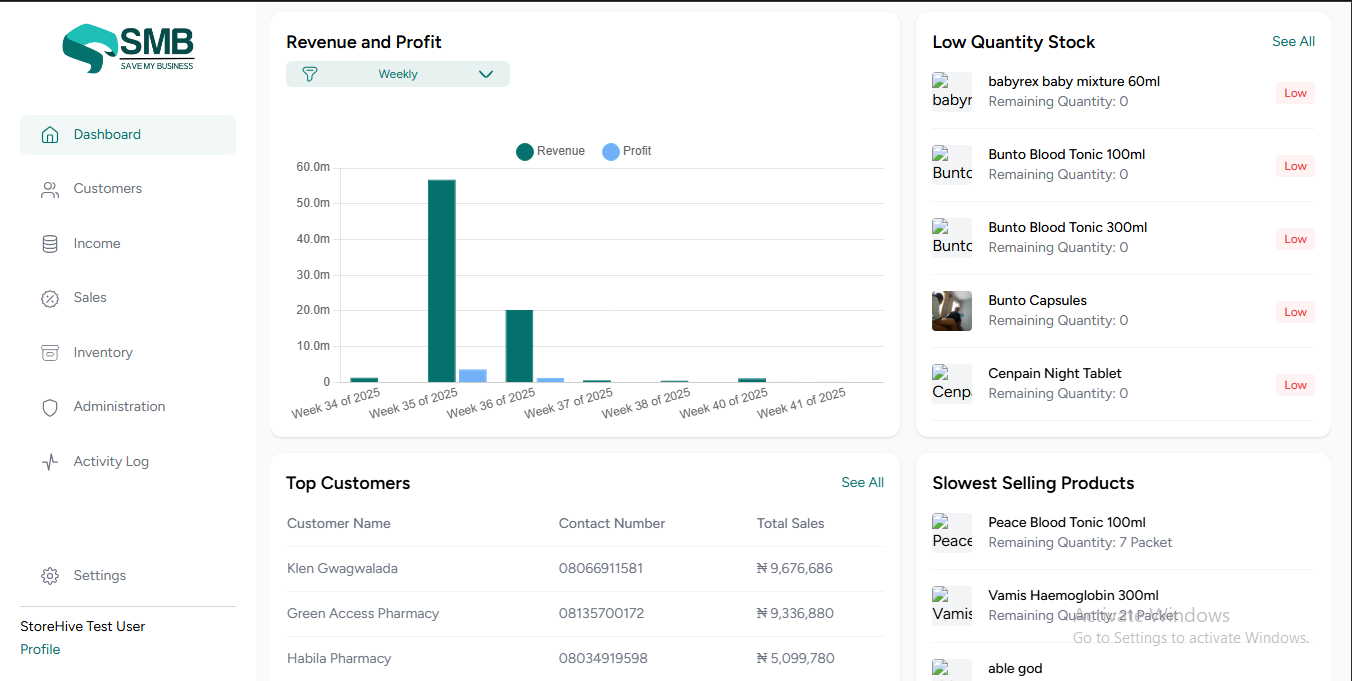Switch to the Customers section

107,188
